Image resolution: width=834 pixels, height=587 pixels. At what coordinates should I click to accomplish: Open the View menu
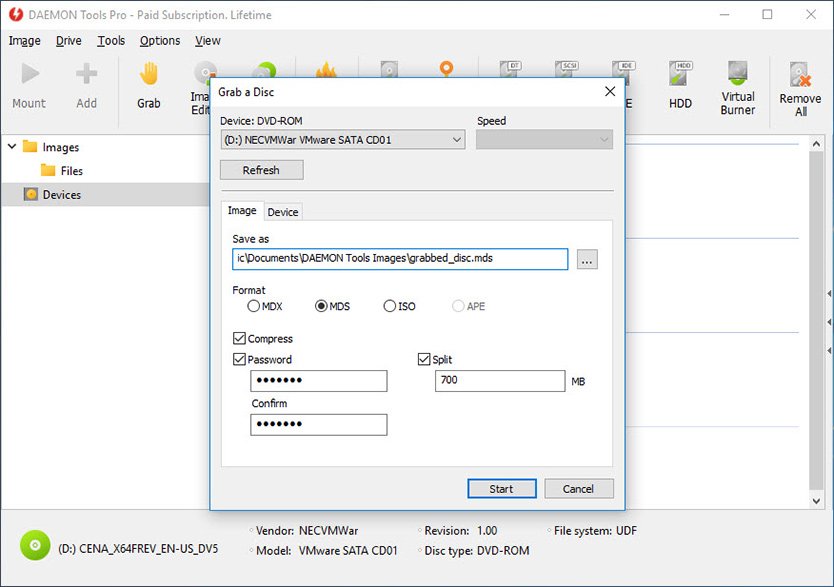[207, 41]
